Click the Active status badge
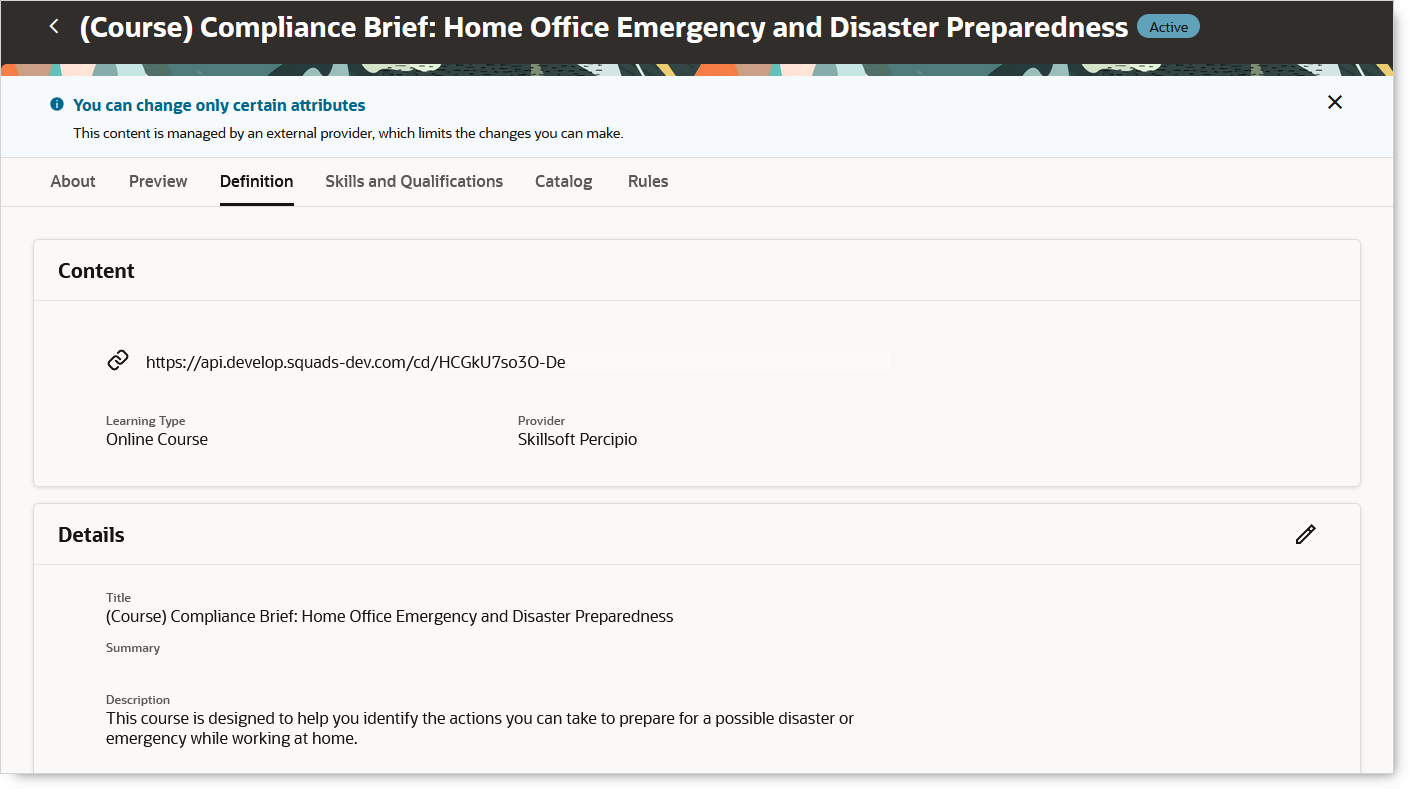The height and width of the screenshot is (789, 1409). pyautogui.click(x=1168, y=27)
